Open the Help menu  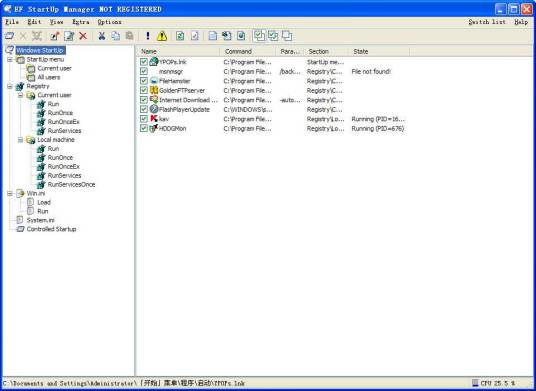pos(521,22)
